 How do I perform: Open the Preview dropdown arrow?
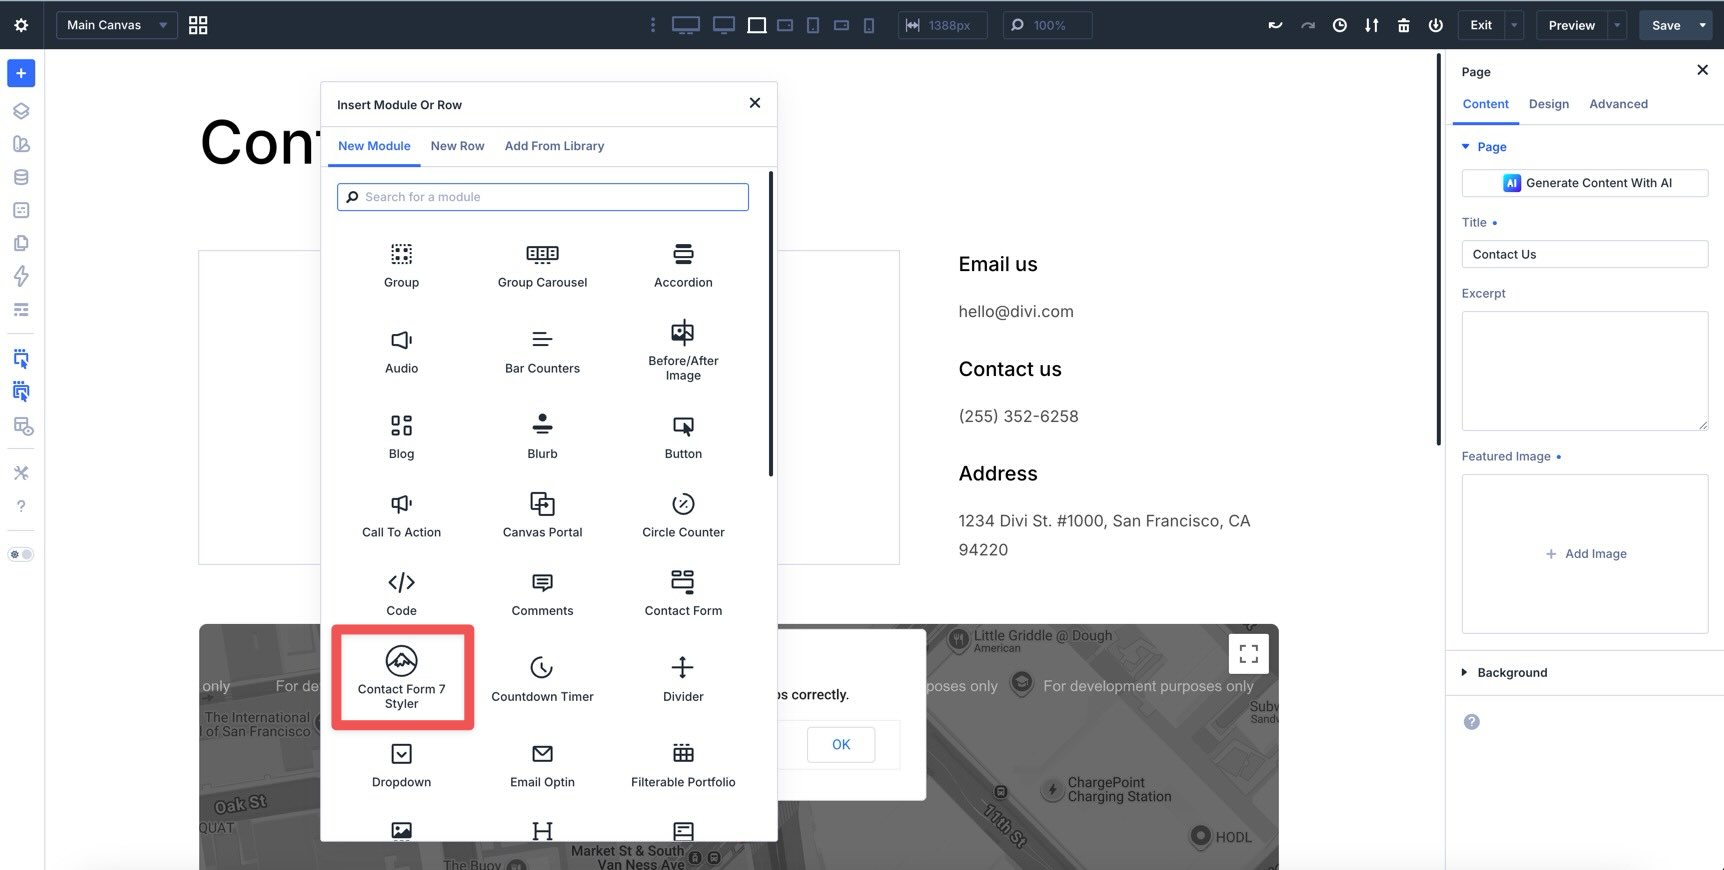1617,25
